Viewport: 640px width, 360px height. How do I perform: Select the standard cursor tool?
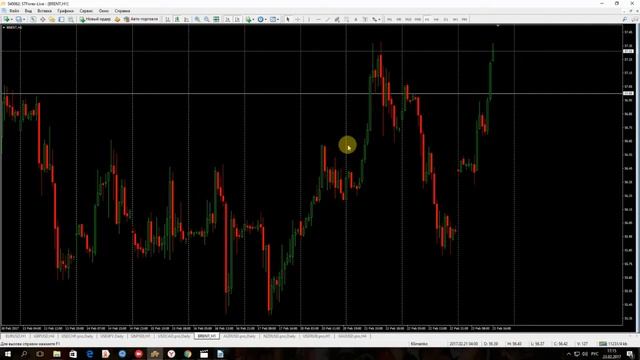point(288,19)
